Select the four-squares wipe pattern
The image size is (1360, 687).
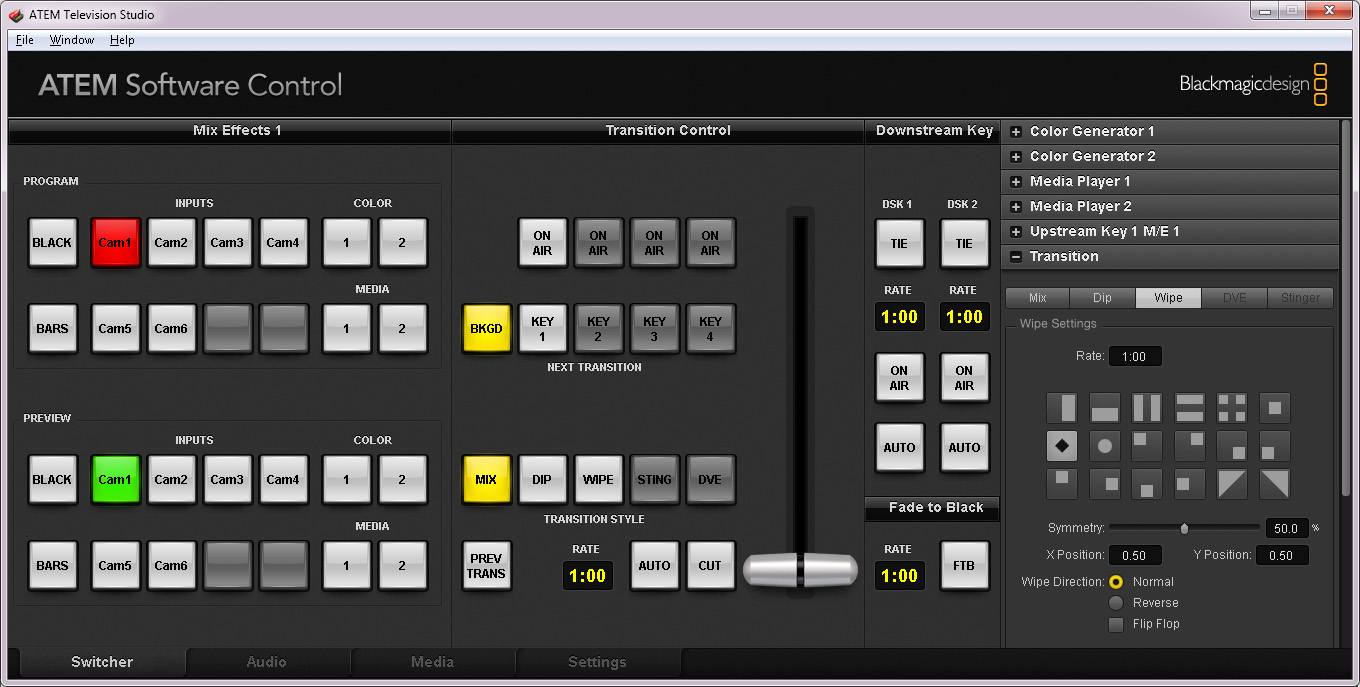(1232, 408)
